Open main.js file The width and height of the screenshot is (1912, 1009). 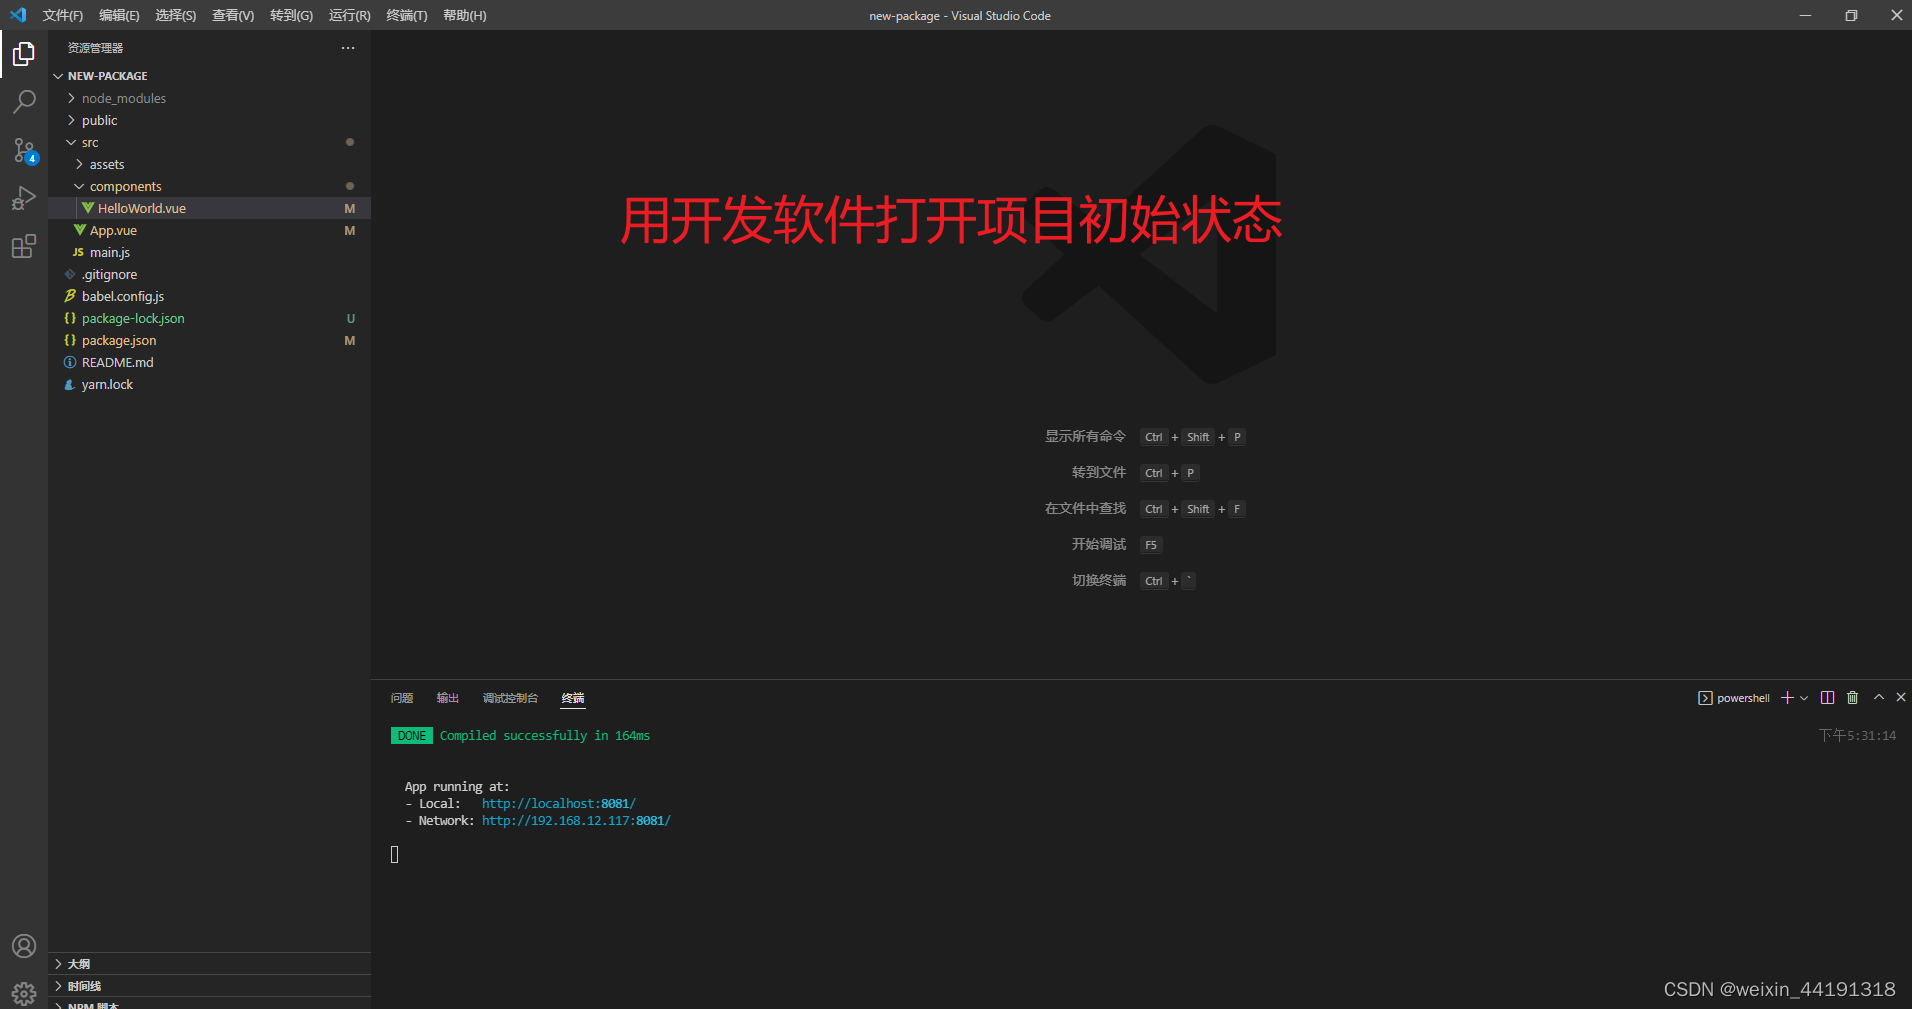click(x=210, y=252)
